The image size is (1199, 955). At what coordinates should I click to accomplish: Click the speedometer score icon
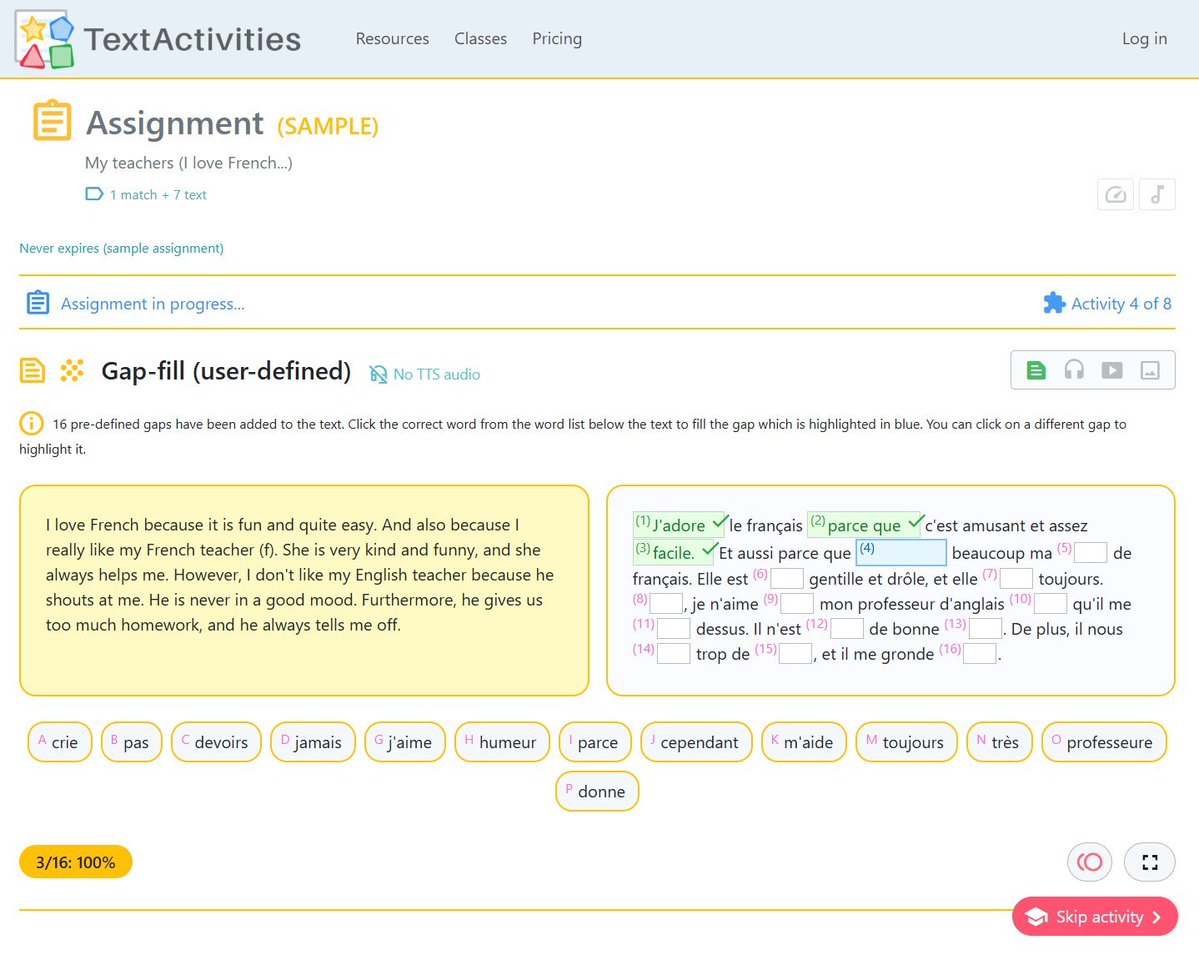[x=1115, y=194]
